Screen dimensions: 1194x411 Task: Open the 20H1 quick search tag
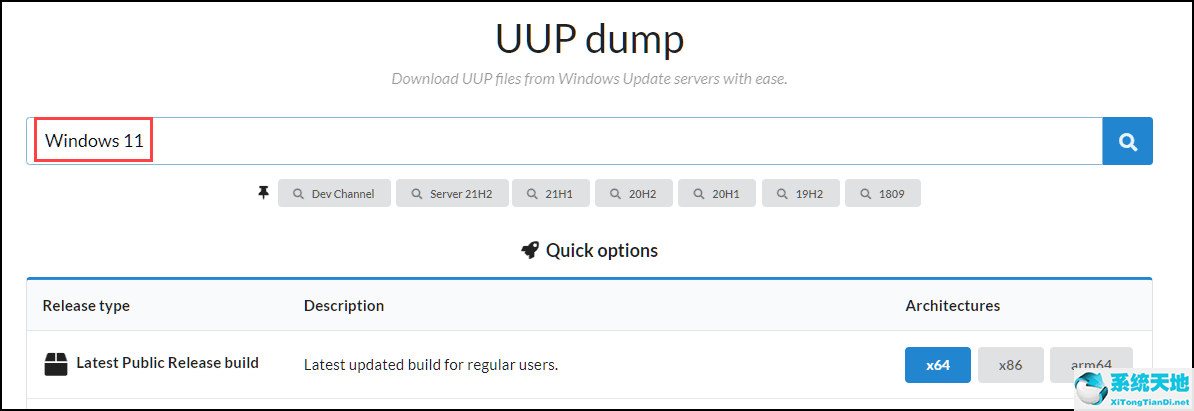(x=716, y=193)
